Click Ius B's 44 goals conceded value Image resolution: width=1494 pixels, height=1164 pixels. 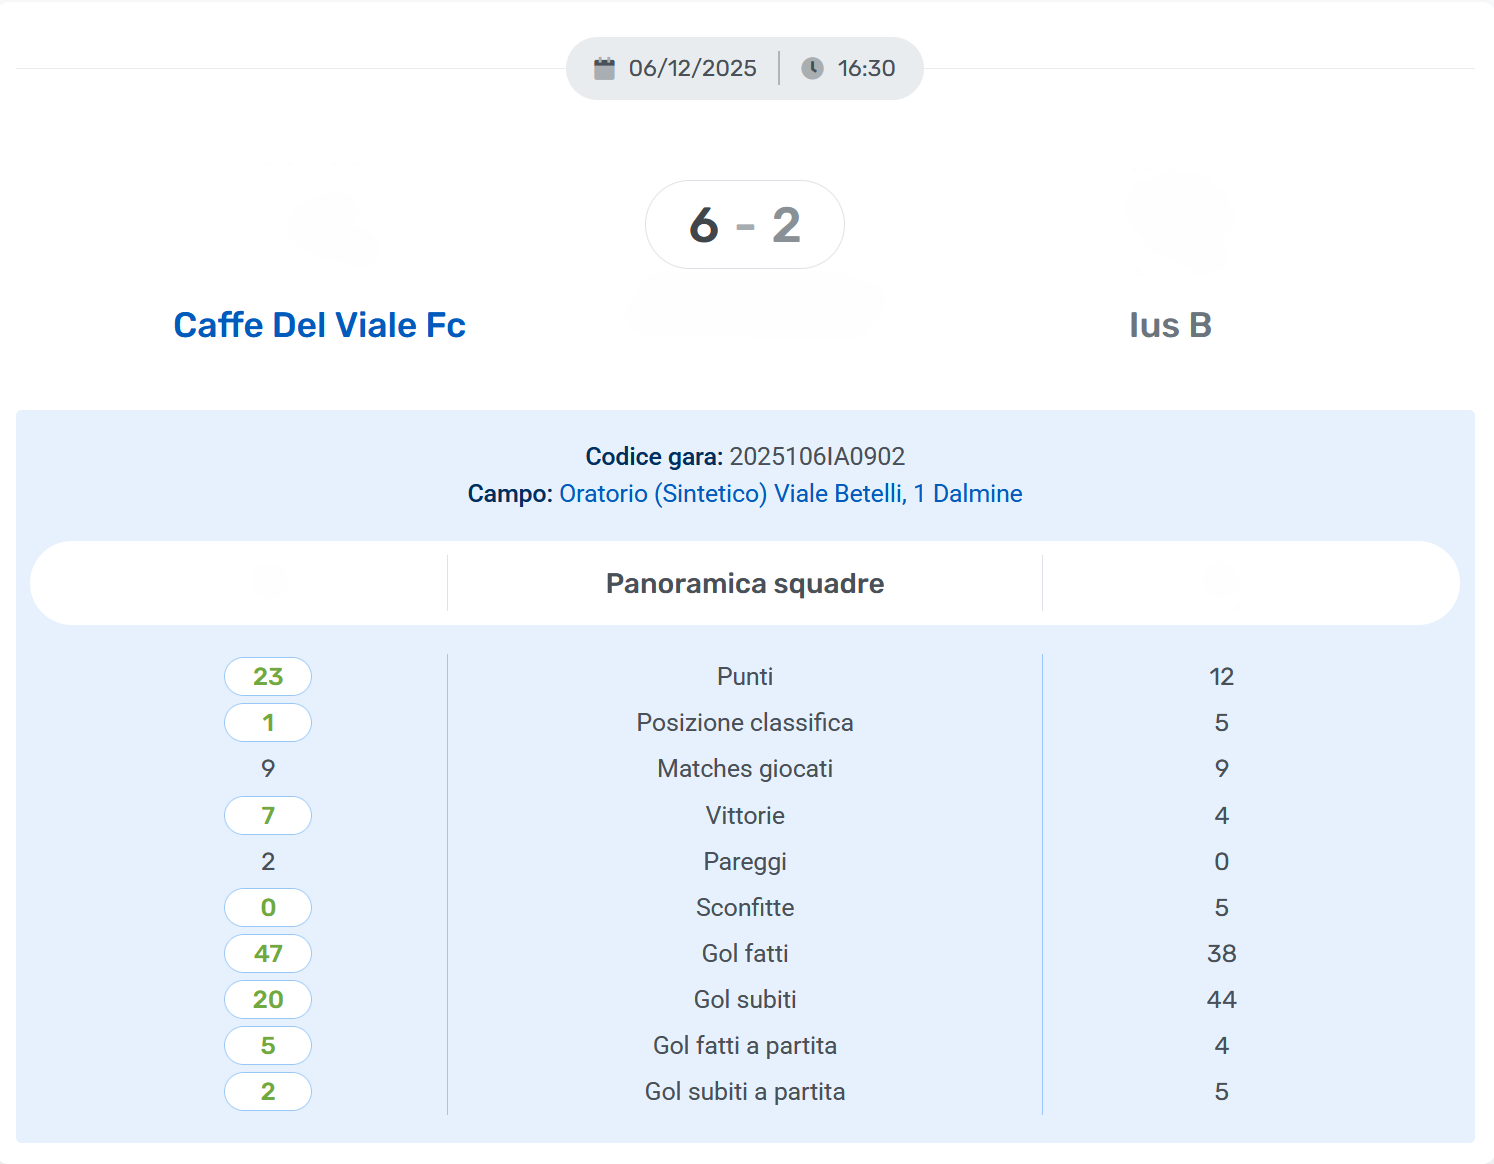tap(1221, 1000)
